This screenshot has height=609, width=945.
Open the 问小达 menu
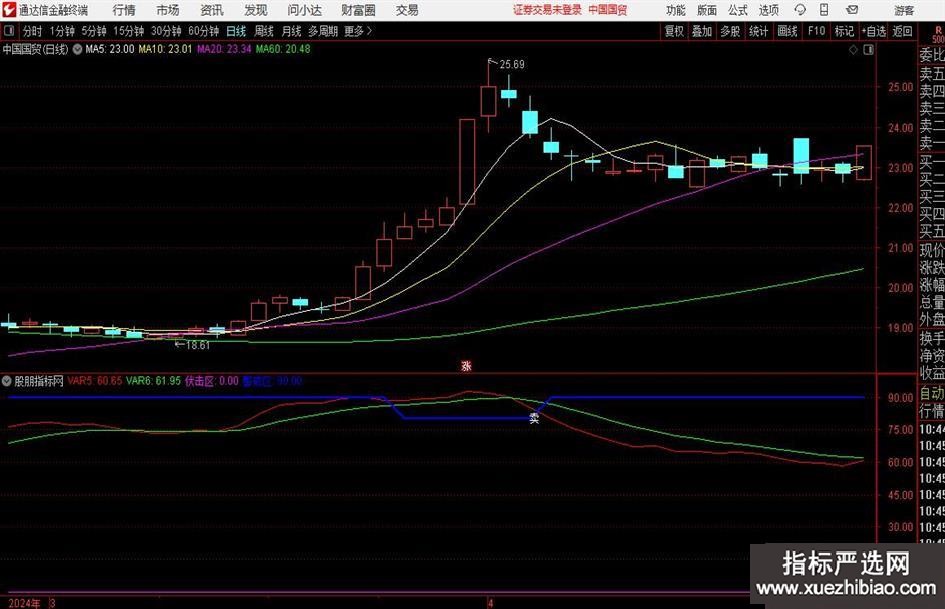(304, 10)
